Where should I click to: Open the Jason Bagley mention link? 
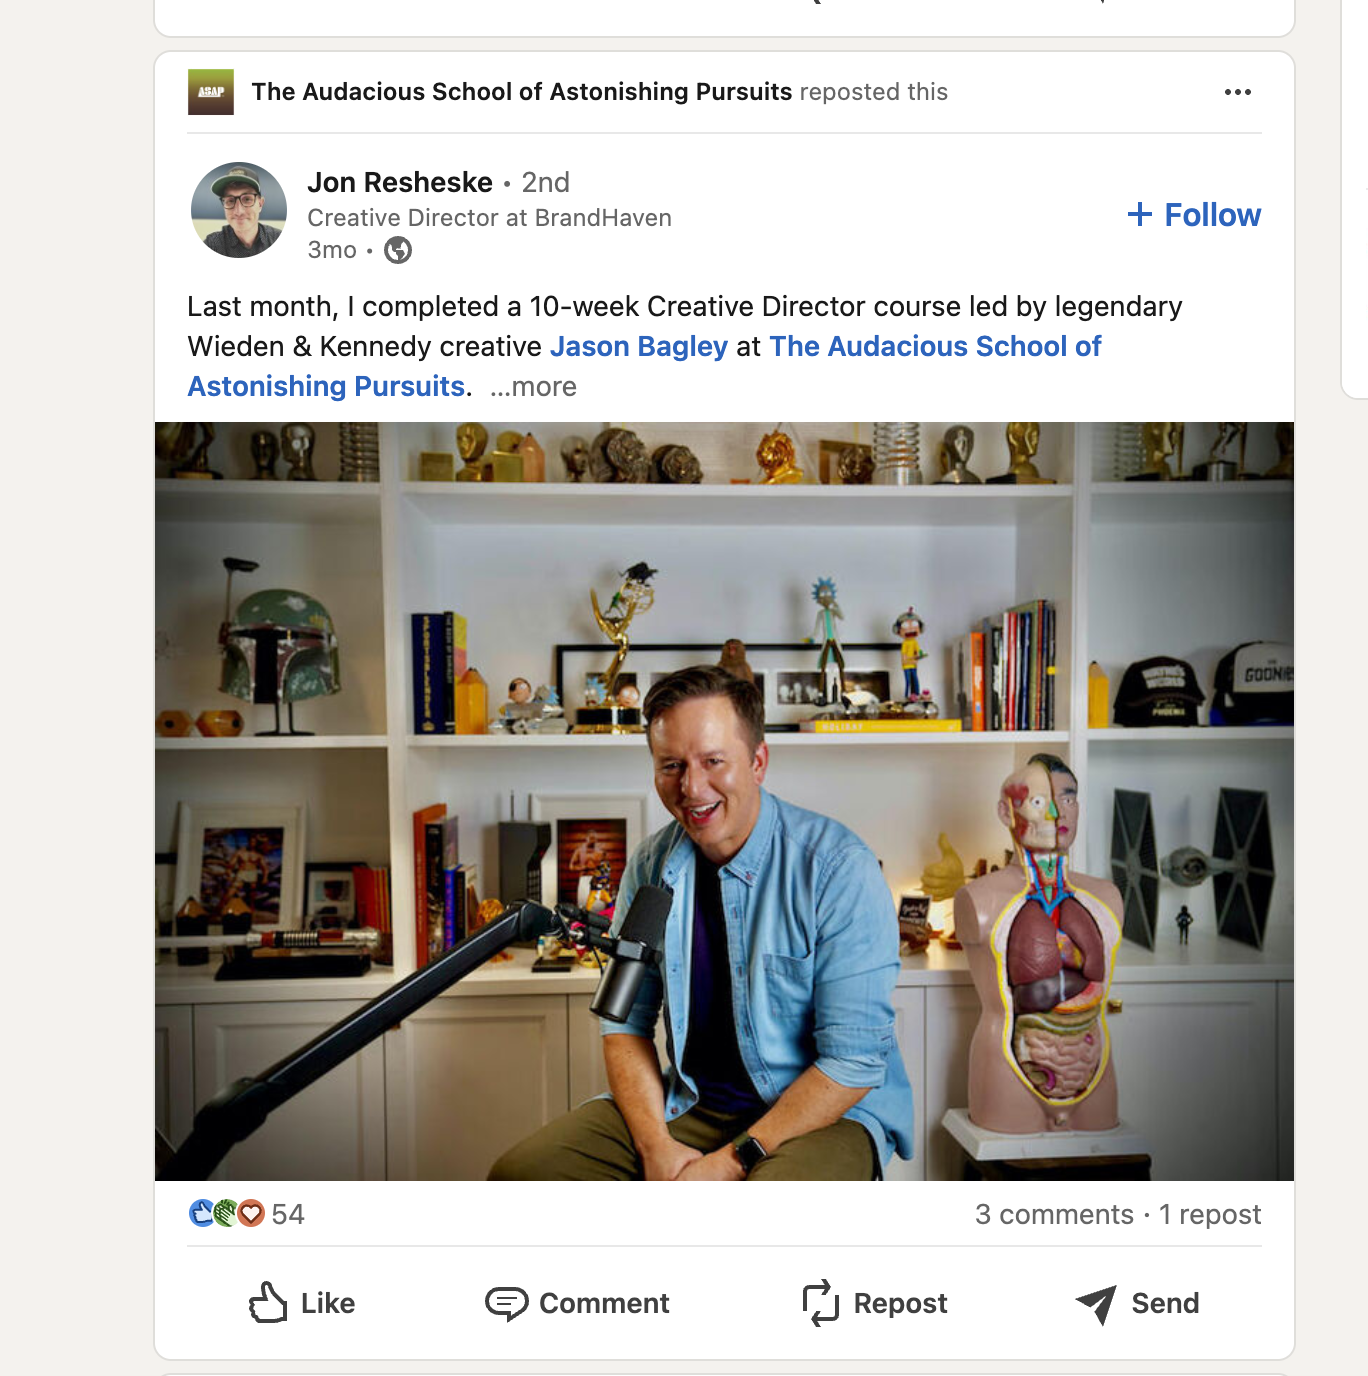pyautogui.click(x=638, y=346)
